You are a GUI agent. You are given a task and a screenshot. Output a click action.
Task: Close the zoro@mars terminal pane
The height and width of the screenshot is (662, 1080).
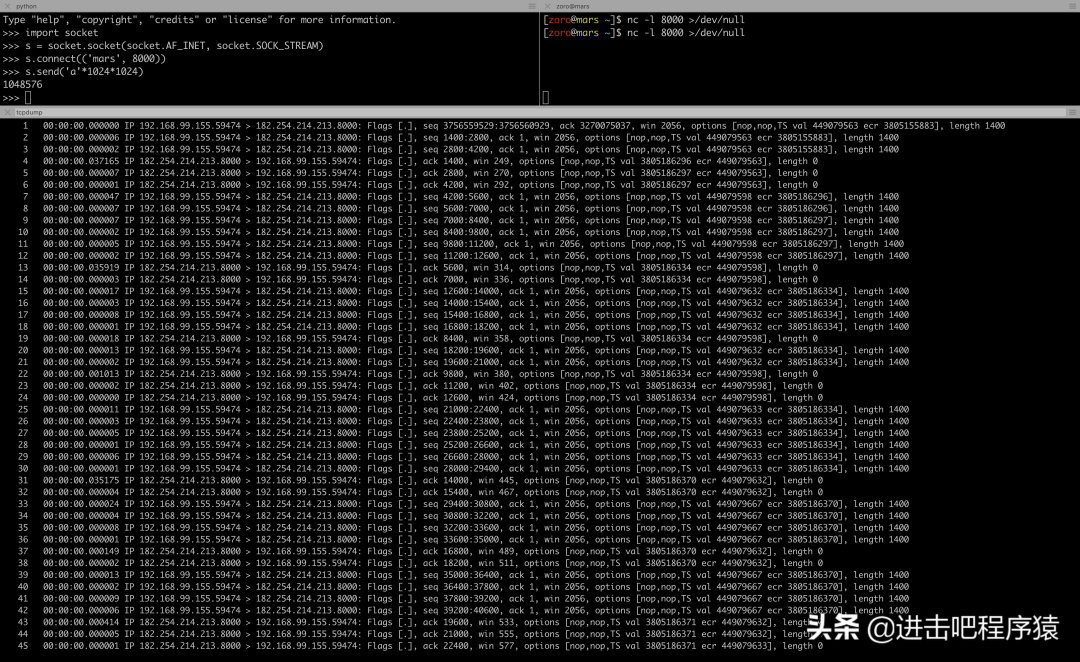click(546, 6)
